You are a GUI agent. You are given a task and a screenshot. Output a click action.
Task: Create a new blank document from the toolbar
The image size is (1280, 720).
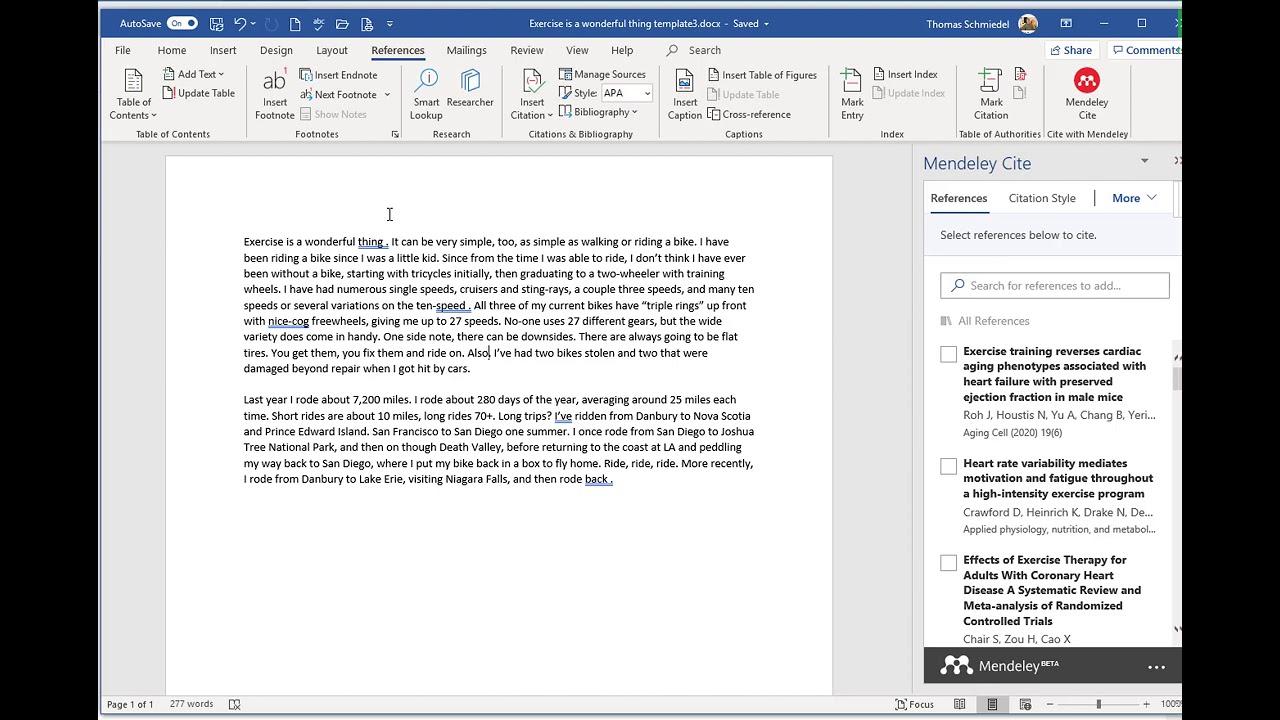295,23
